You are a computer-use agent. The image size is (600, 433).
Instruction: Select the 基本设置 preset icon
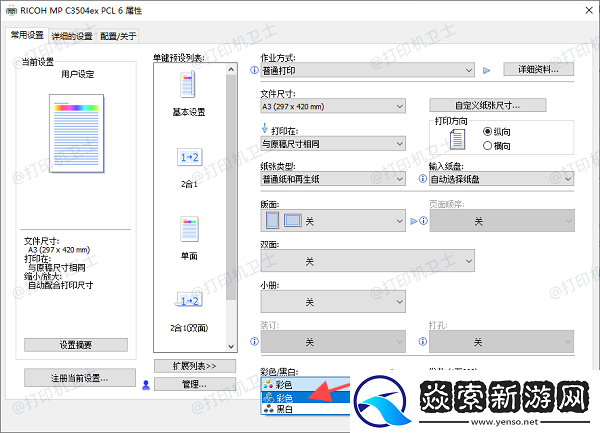188,85
